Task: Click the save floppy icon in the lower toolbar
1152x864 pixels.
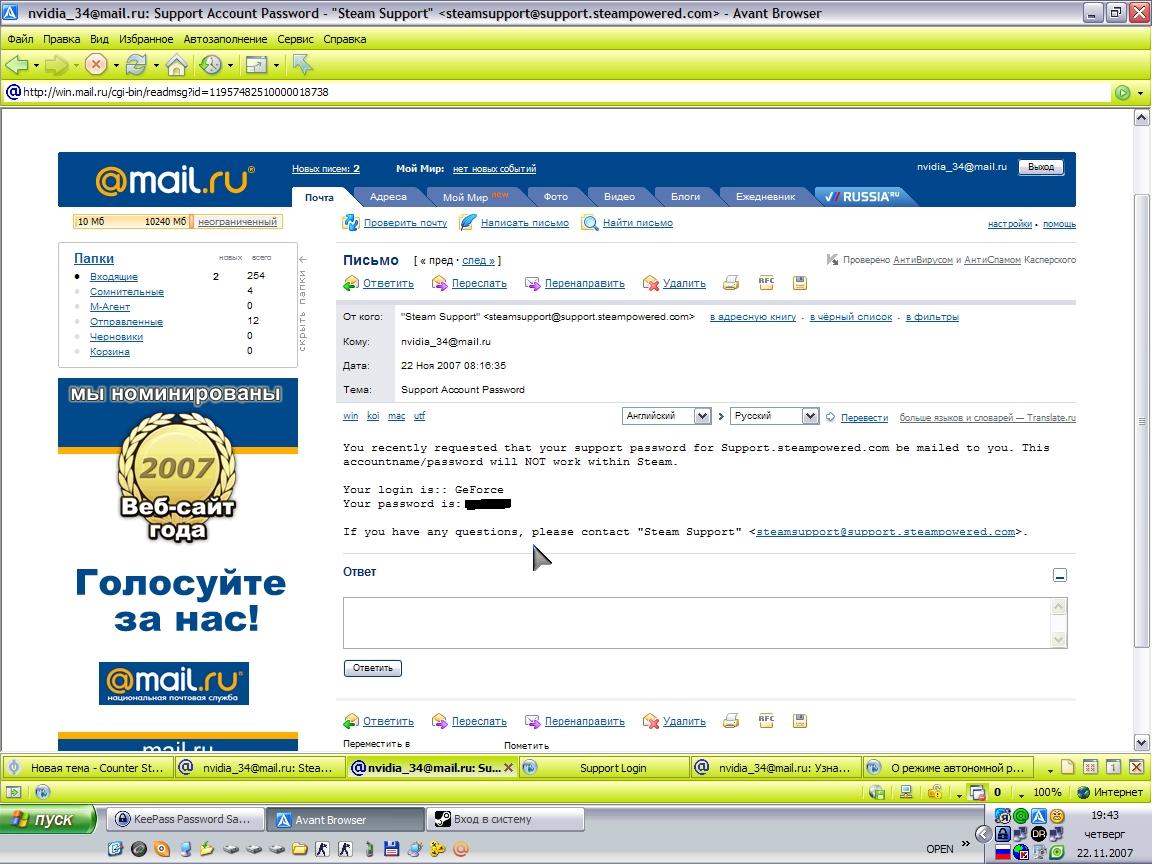Action: tap(800, 721)
